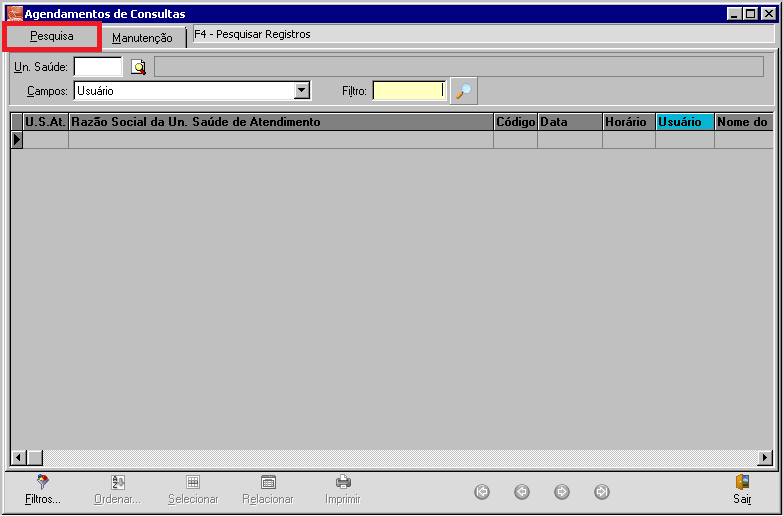Go to previous record navigation icon
The width and height of the screenshot is (783, 516).
pyautogui.click(x=522, y=492)
